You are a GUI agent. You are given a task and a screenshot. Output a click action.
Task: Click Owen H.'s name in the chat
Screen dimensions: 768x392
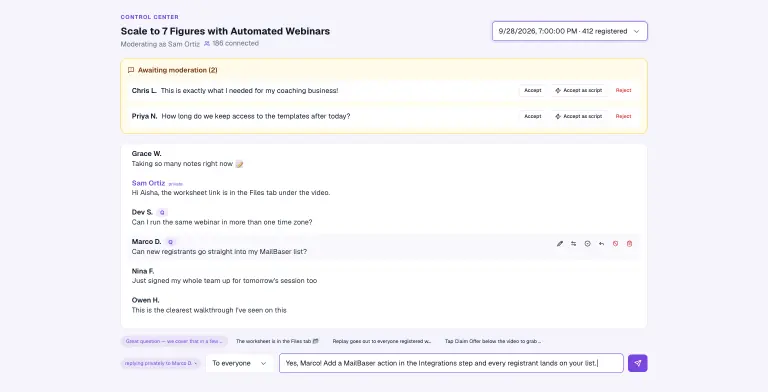(x=145, y=300)
